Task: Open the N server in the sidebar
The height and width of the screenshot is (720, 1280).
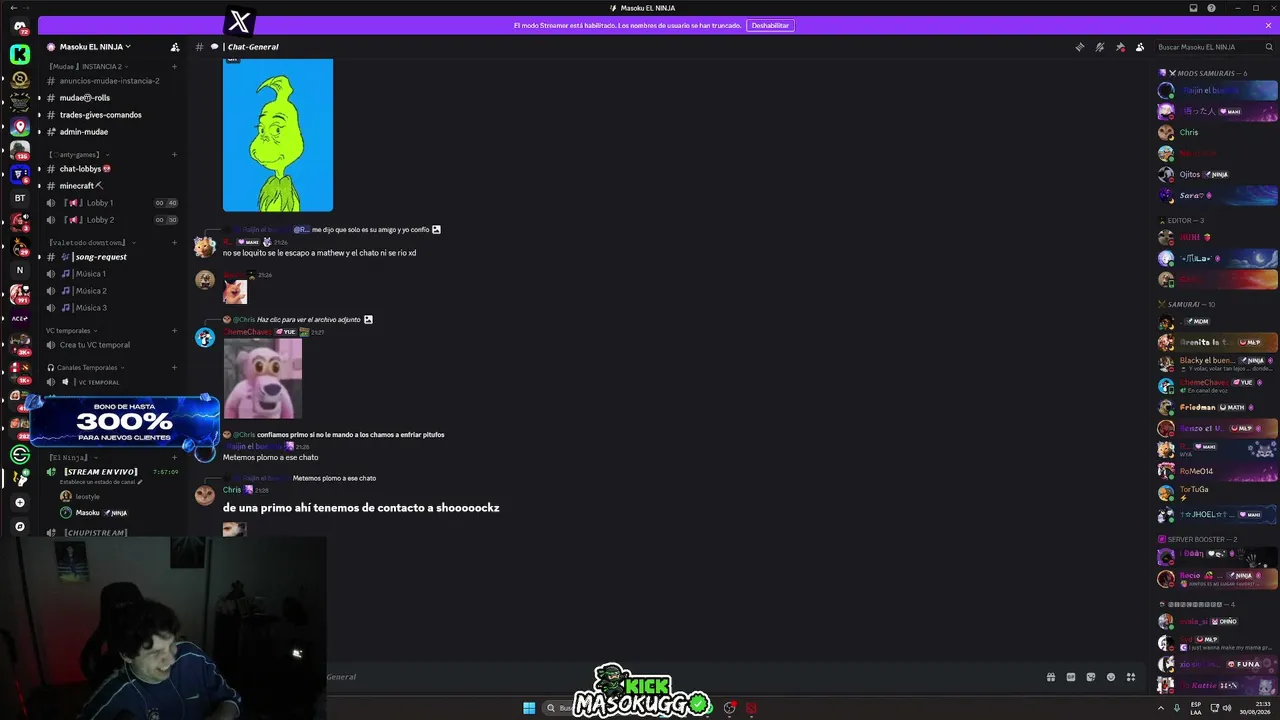Action: point(20,270)
